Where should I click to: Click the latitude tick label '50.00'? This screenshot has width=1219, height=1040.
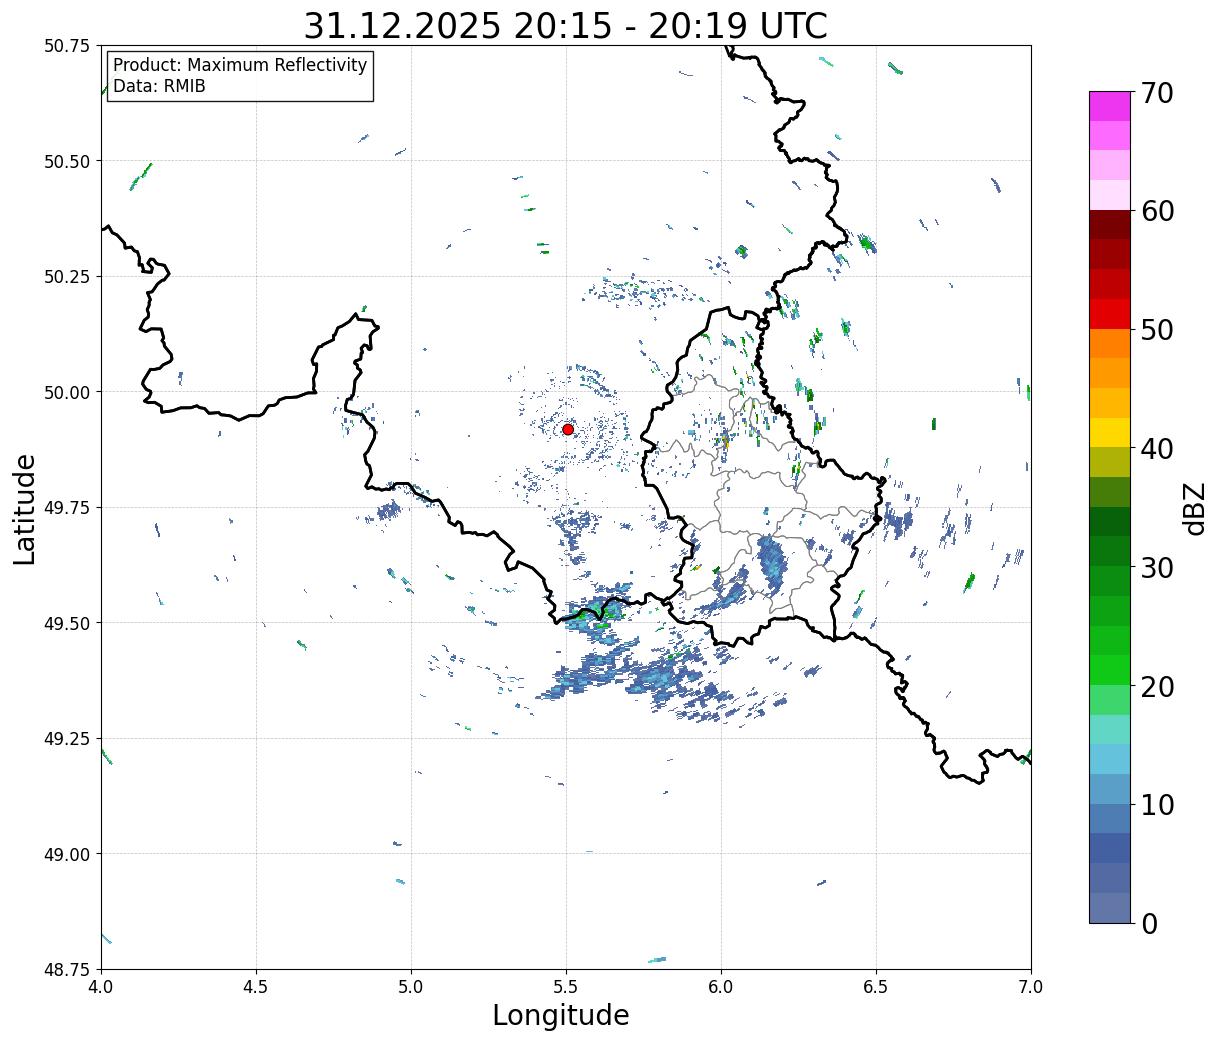68,392
